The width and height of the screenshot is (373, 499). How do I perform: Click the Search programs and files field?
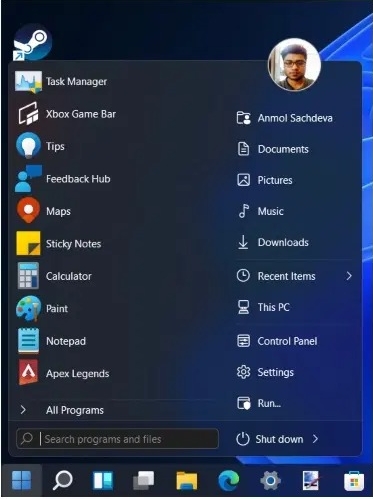pos(117,439)
